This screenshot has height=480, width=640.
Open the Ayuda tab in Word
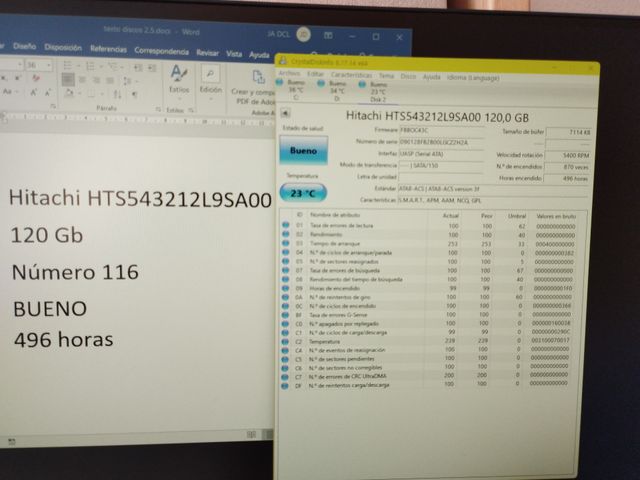(x=259, y=54)
